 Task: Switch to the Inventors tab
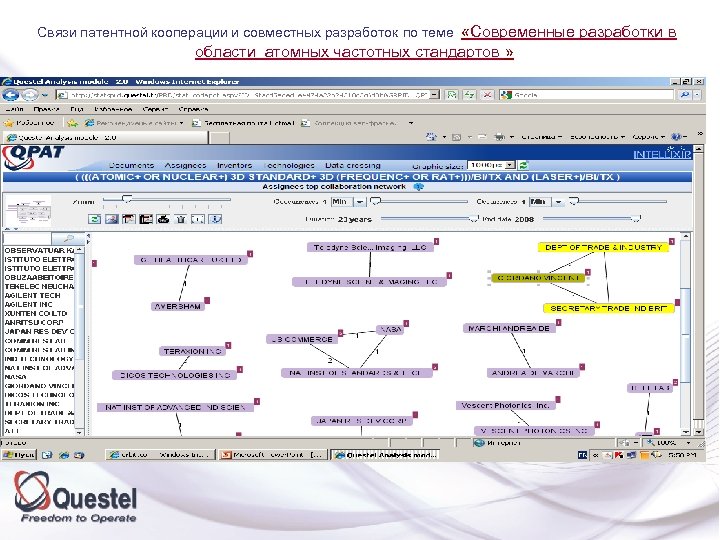235,165
